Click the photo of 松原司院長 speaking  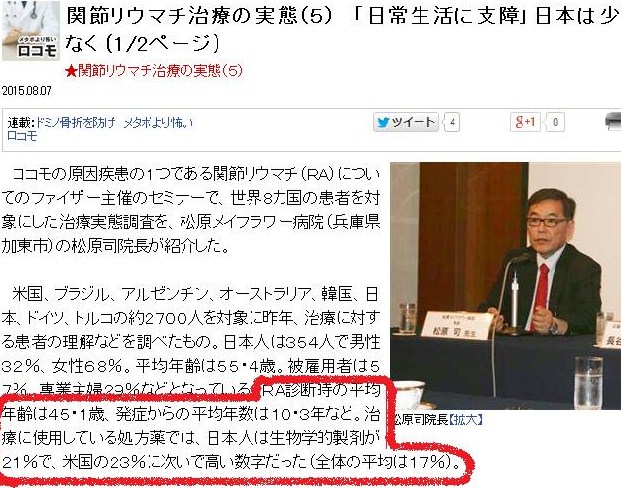click(x=505, y=286)
